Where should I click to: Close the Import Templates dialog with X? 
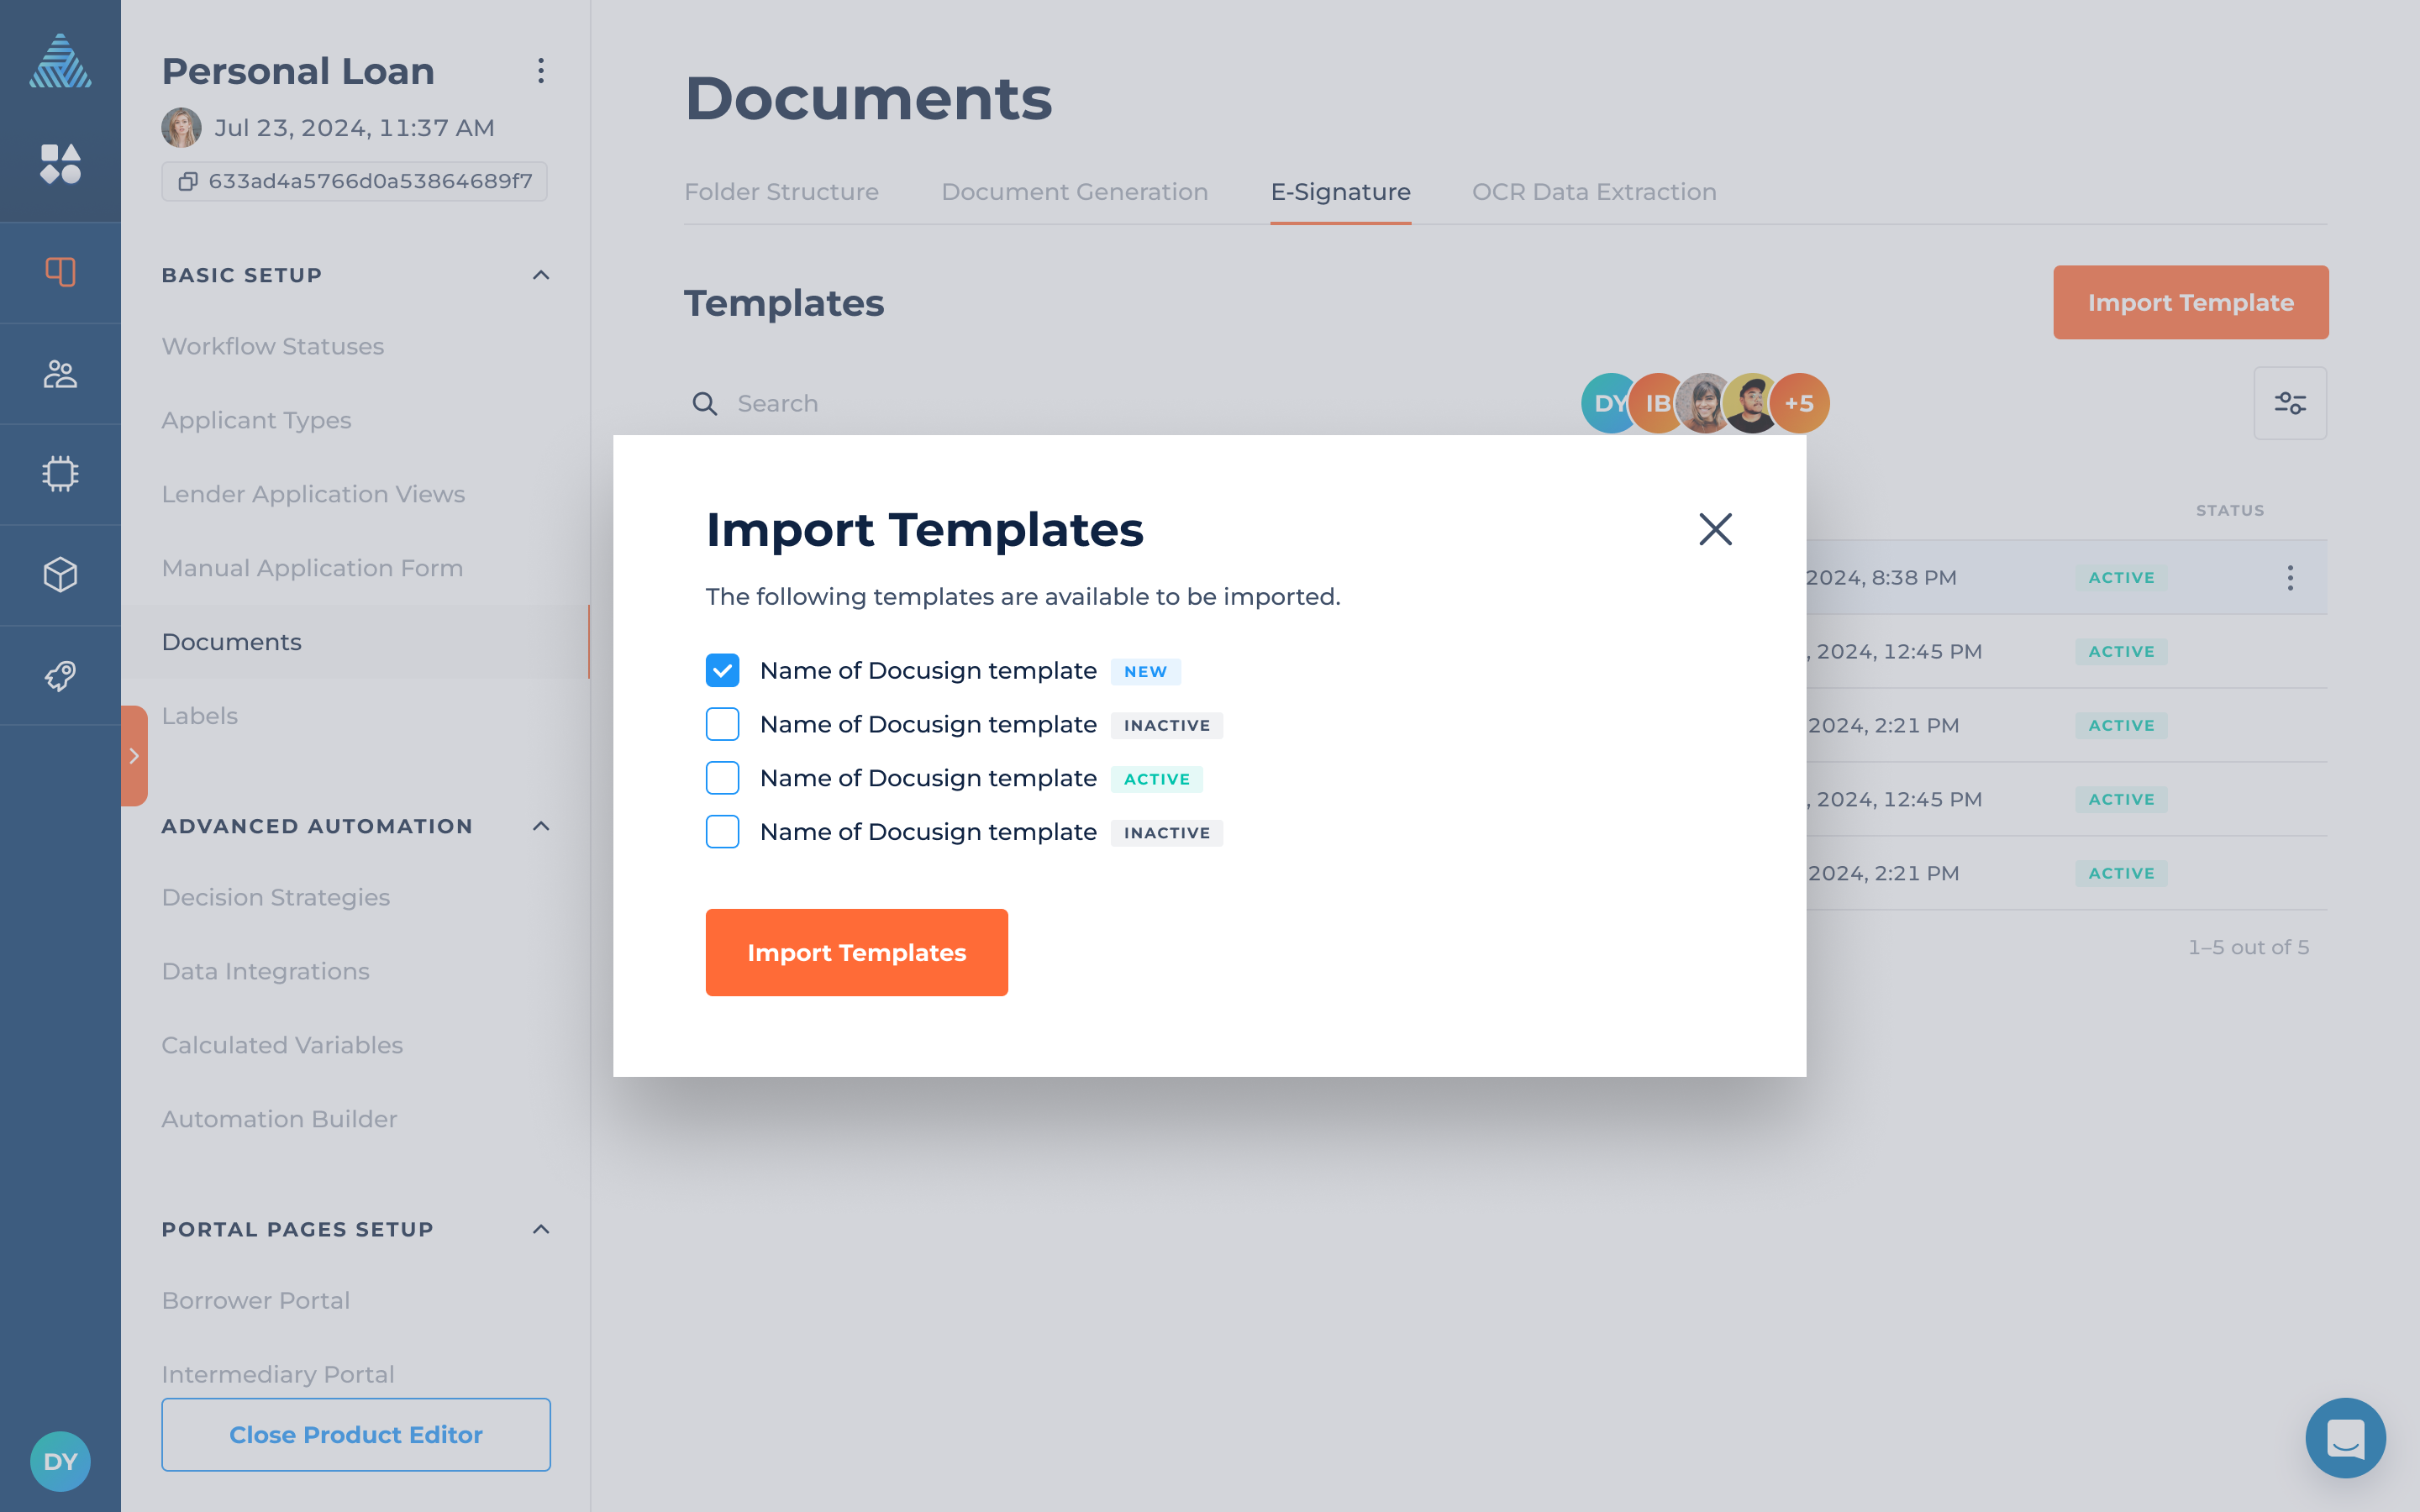[x=1715, y=529]
